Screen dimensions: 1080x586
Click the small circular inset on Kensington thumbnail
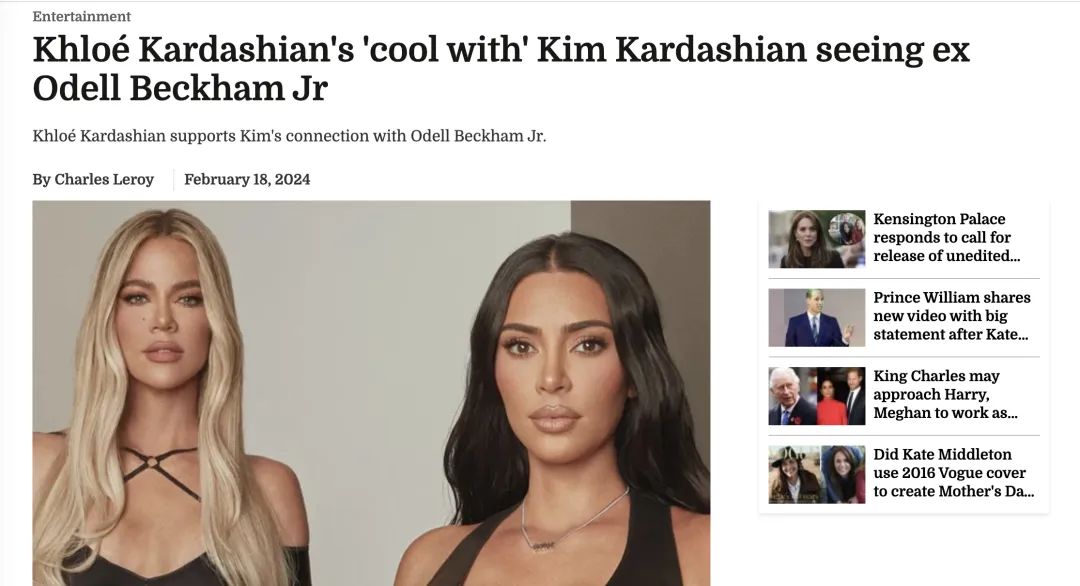click(x=846, y=229)
